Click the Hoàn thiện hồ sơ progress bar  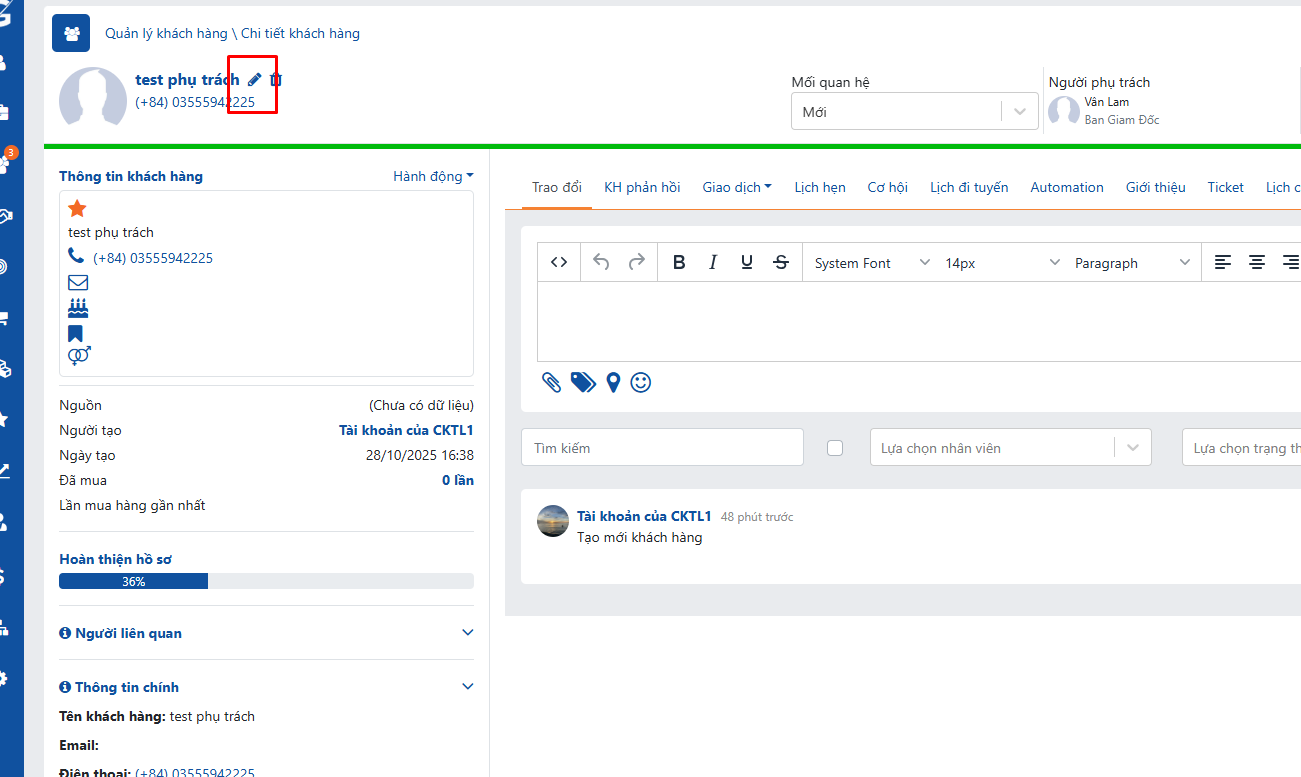point(266,581)
